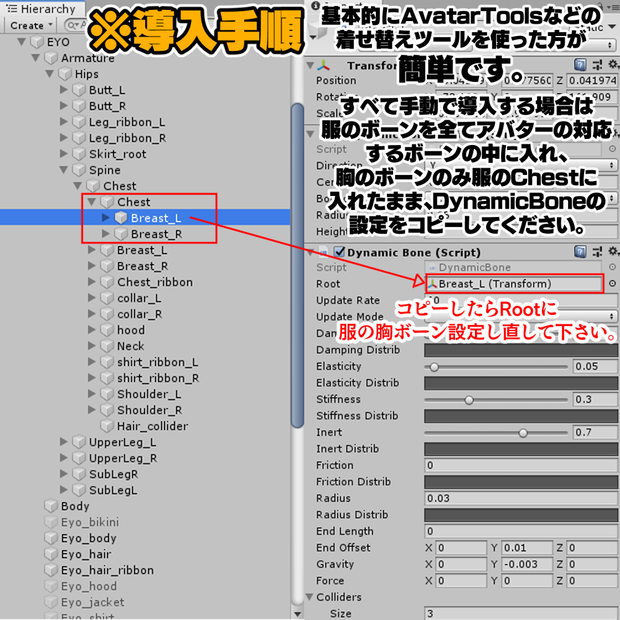Click Transform component help book icon
Image resolution: width=620 pixels, height=620 pixels.
(x=580, y=64)
